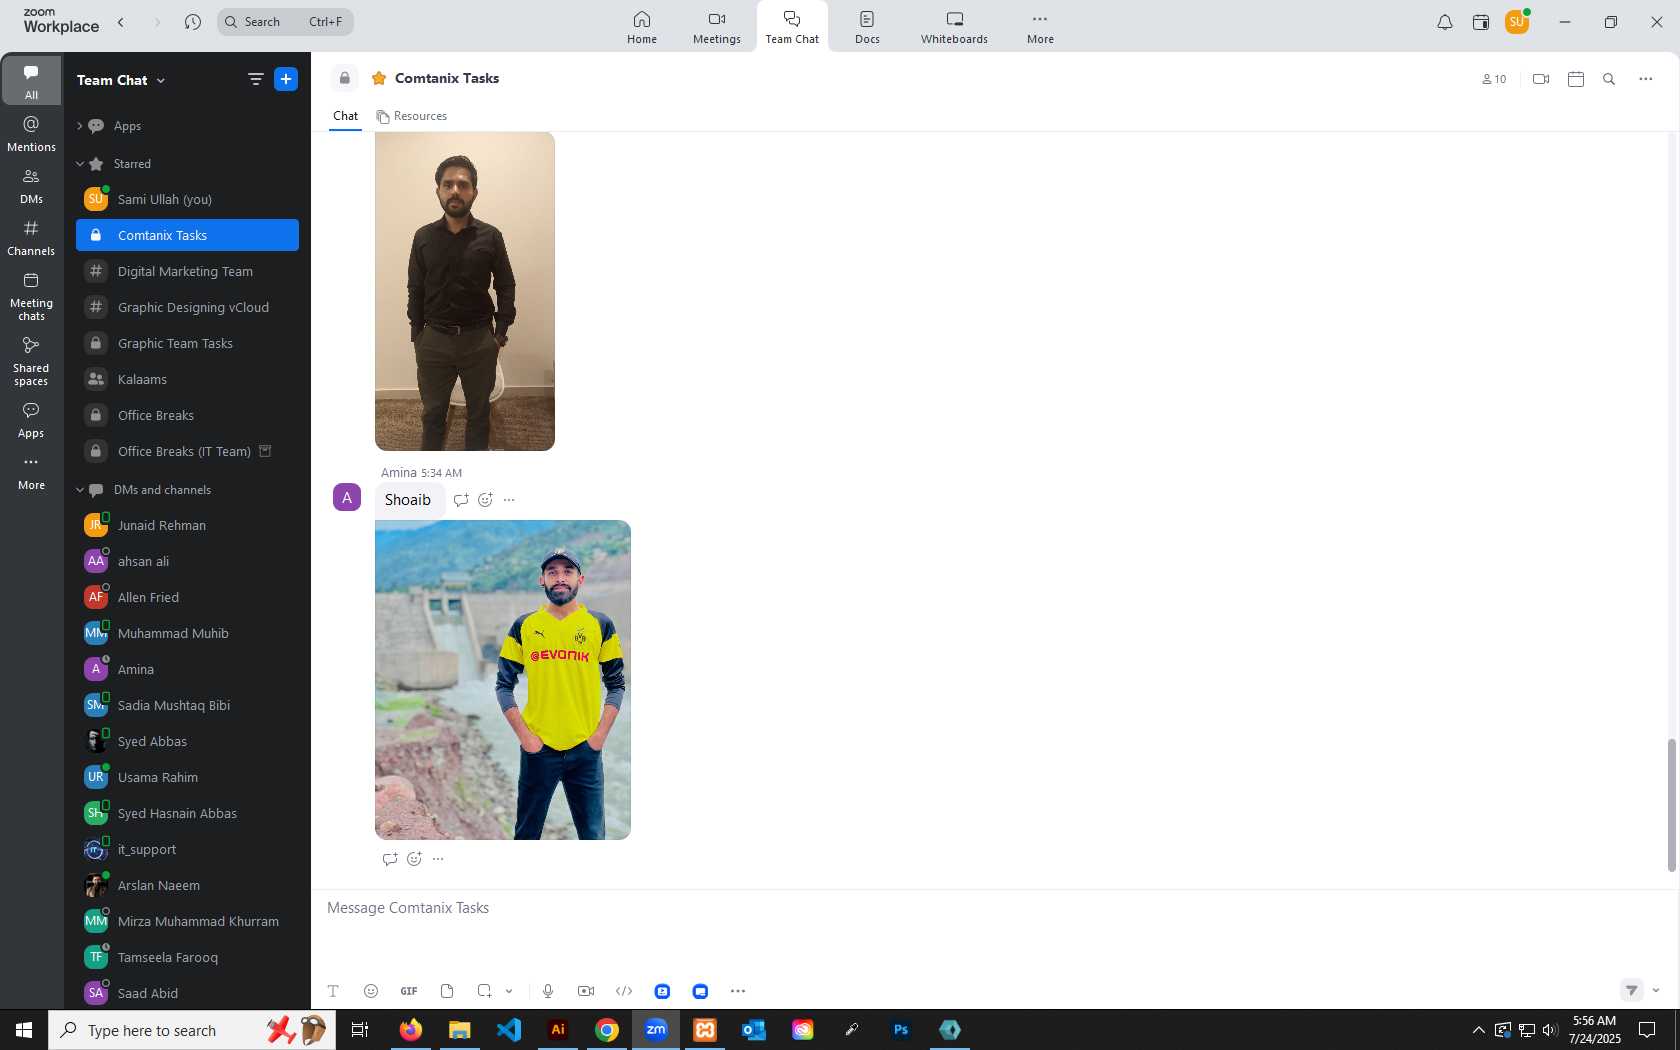Search within the Comtanix Tasks chat

(x=1609, y=79)
